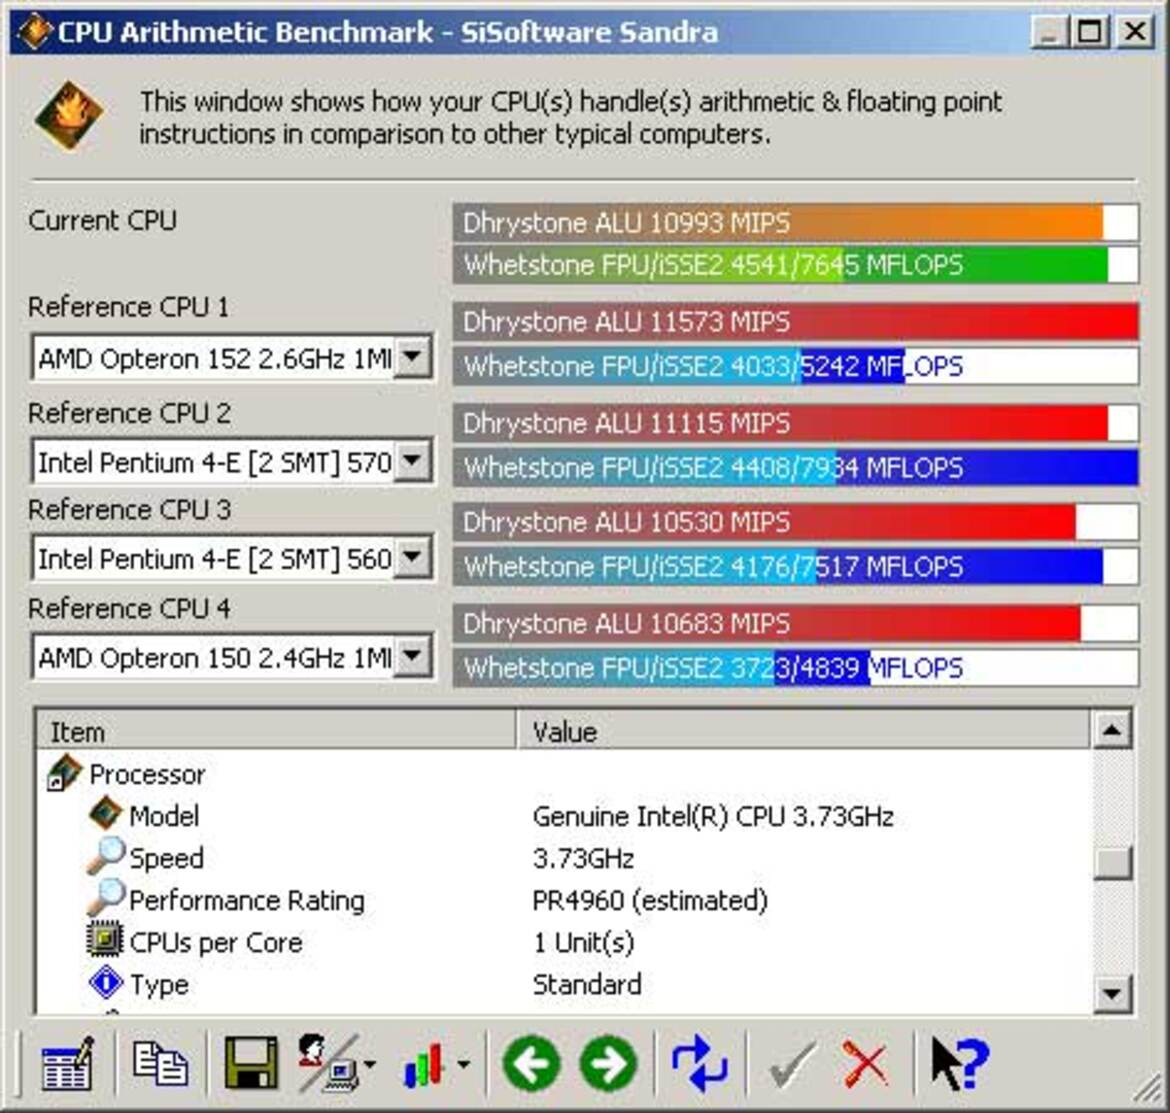This screenshot has height=1113, width=1170.
Task: Click the 'Reference CPU 3' label
Action: coord(130,510)
